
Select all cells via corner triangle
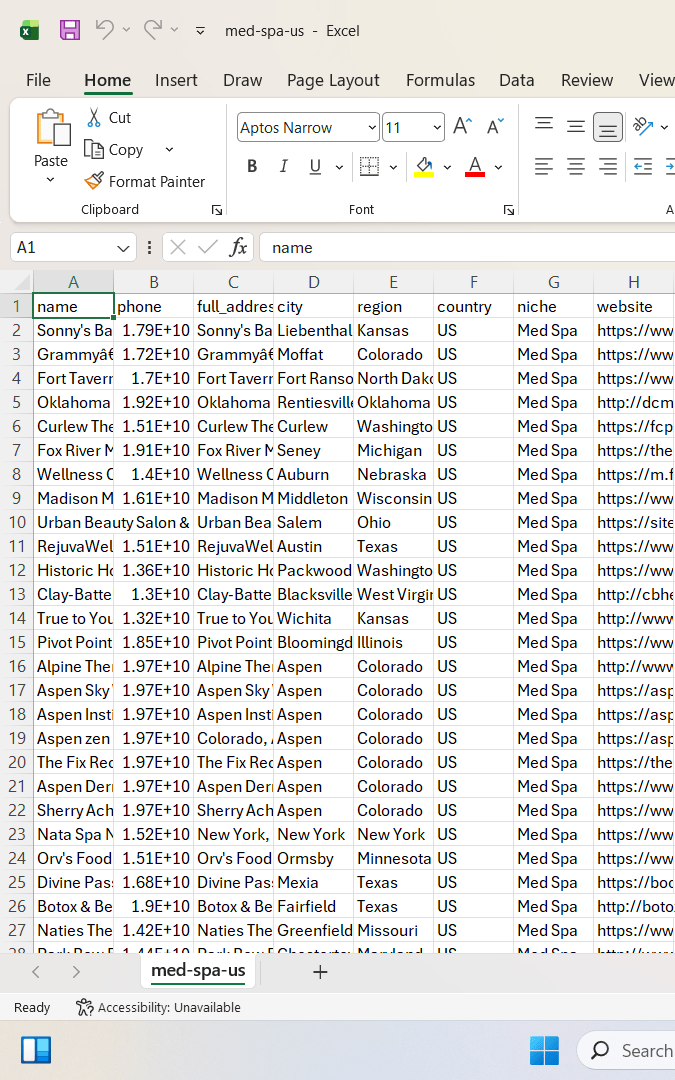22,282
